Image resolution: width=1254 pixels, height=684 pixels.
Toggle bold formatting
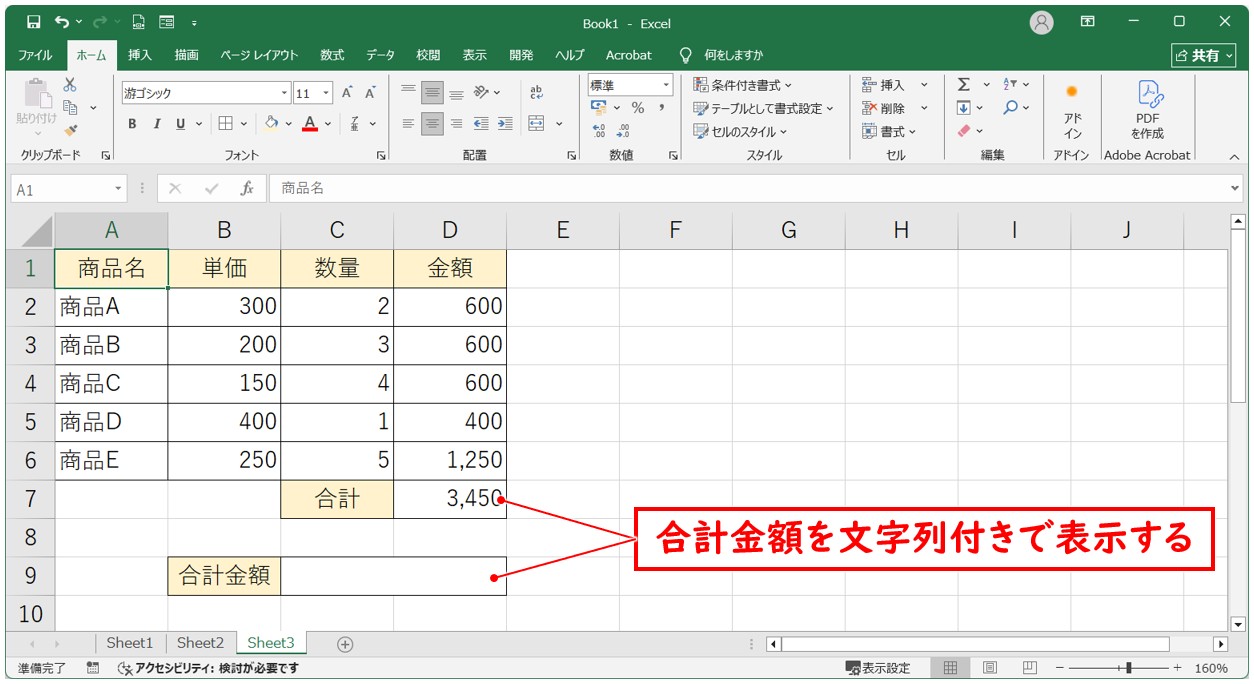coord(131,124)
